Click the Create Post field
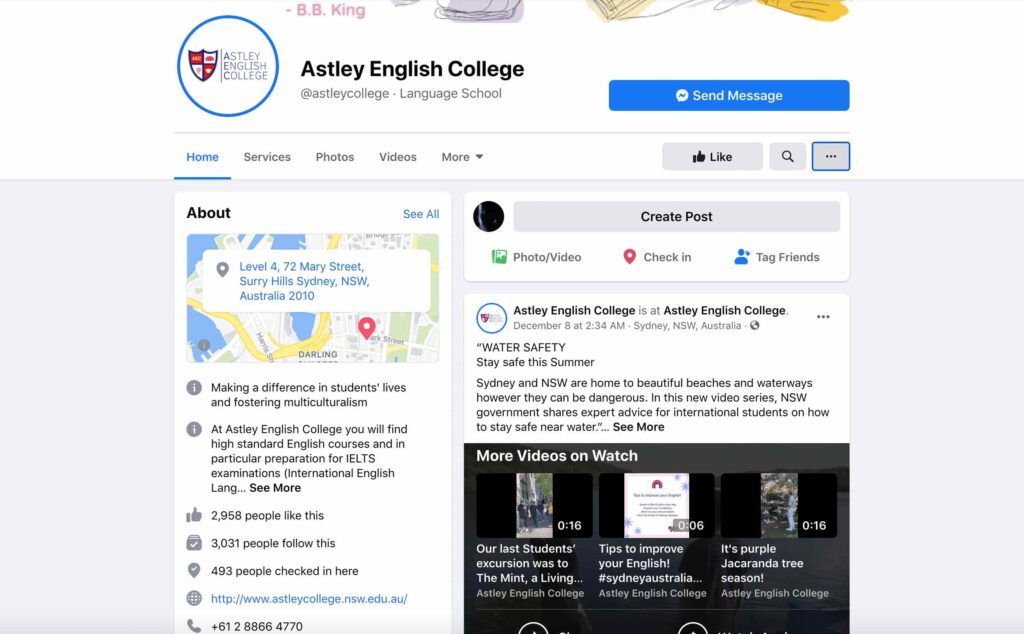This screenshot has width=1024, height=634. click(x=676, y=216)
